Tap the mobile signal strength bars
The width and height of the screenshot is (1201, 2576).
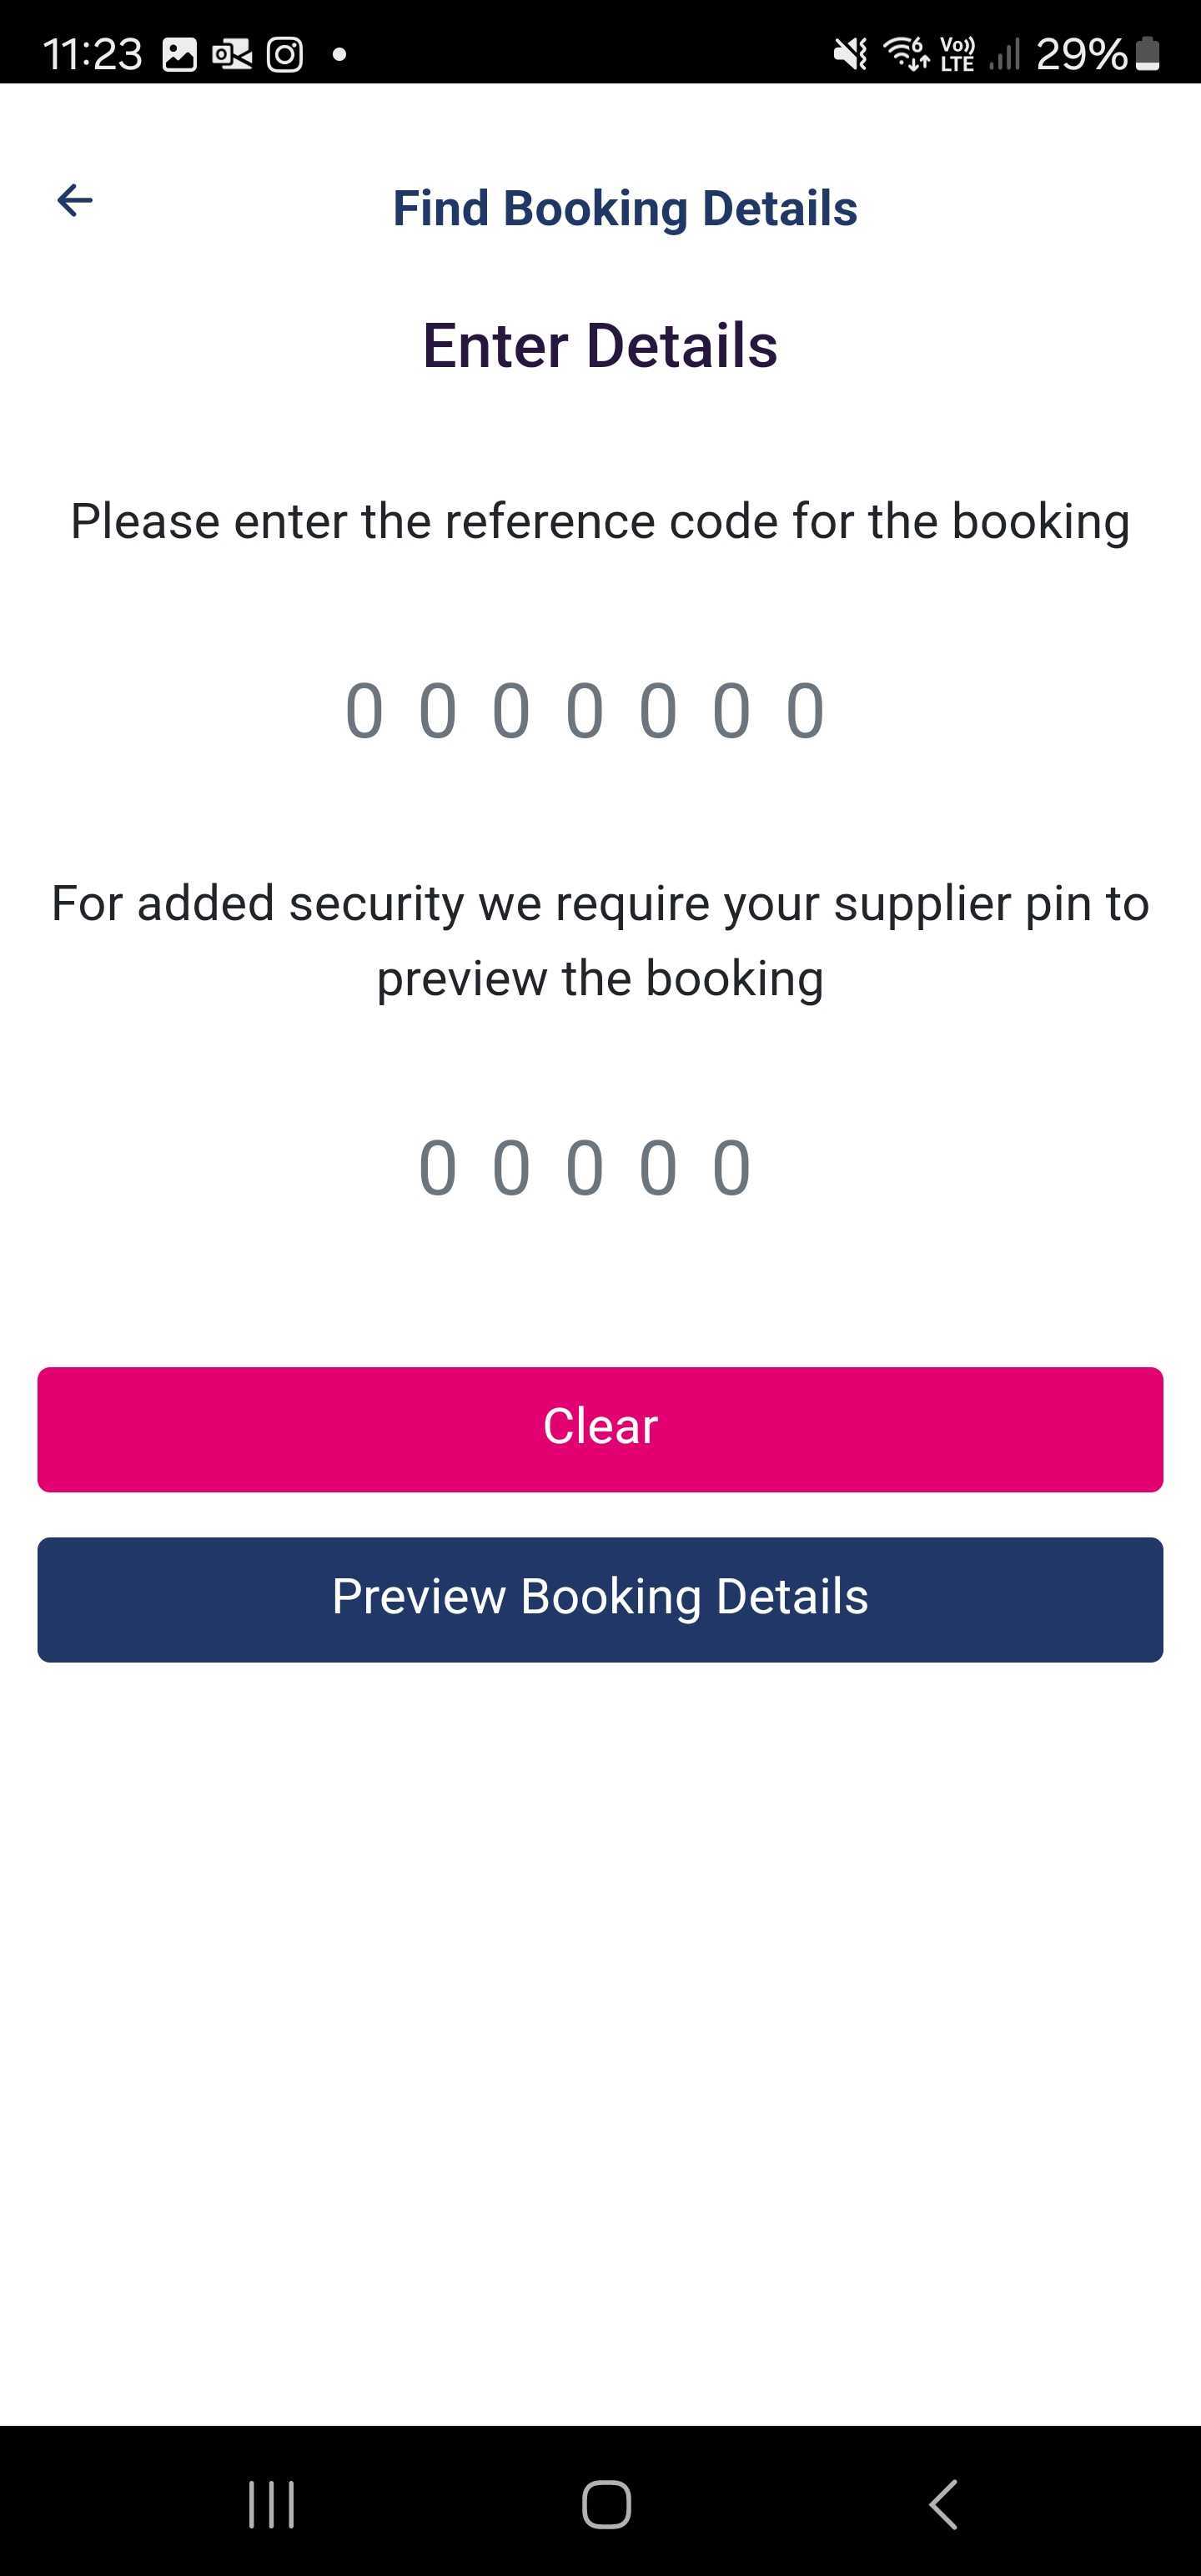click(x=1004, y=54)
